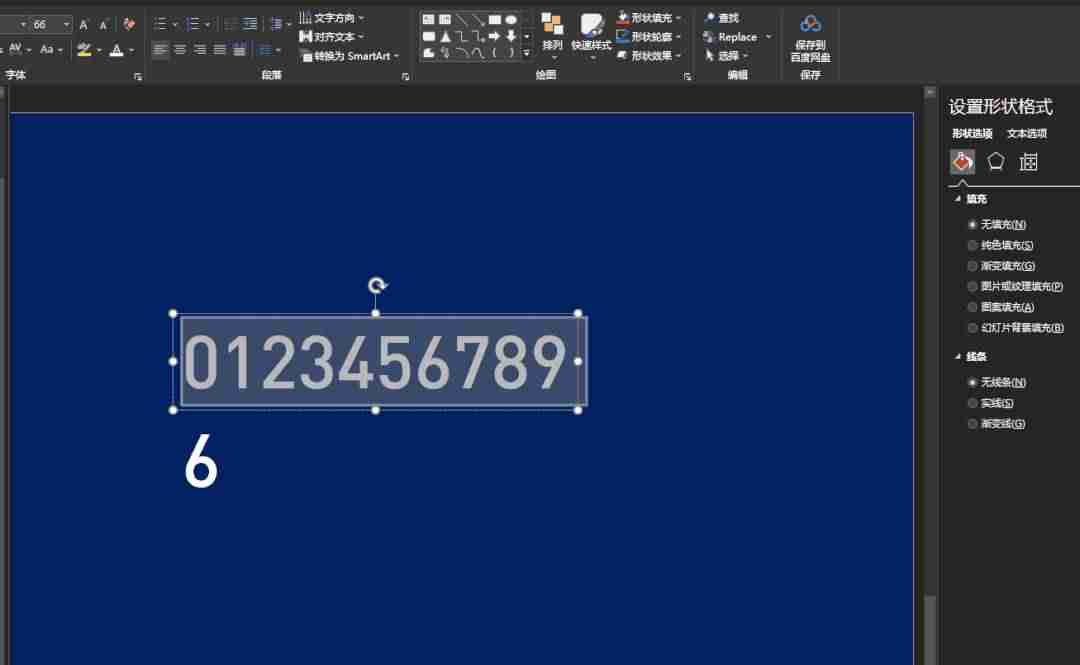Apply the text highlight color pen
1080x665 pixels.
click(84, 50)
